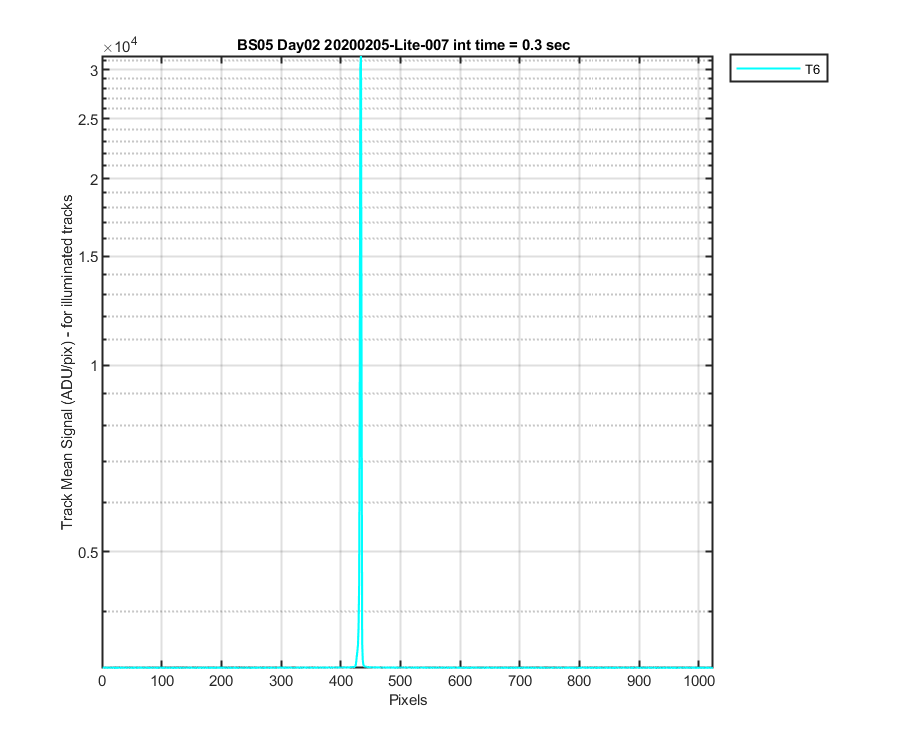Click x-axis tick label 800
The image size is (900, 750).
tap(579, 681)
